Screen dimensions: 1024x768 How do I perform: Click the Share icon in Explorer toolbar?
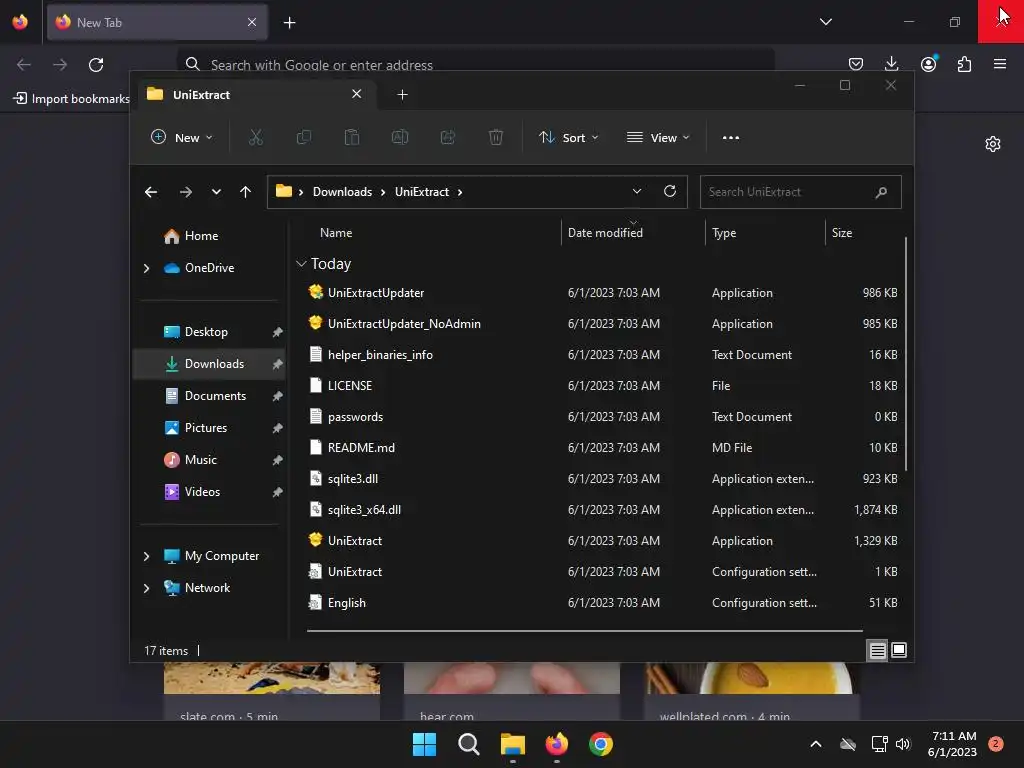[x=448, y=137]
